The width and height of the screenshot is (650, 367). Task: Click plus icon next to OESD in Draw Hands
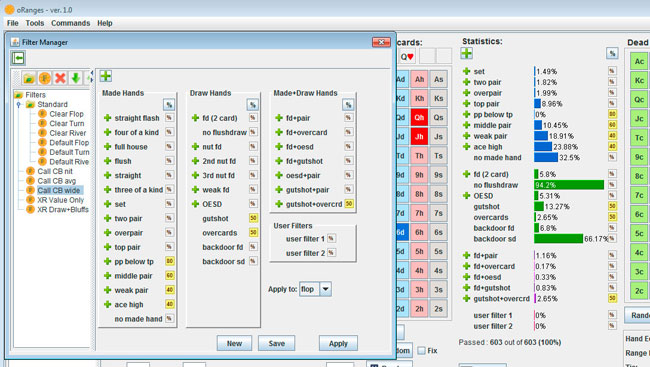[195, 204]
